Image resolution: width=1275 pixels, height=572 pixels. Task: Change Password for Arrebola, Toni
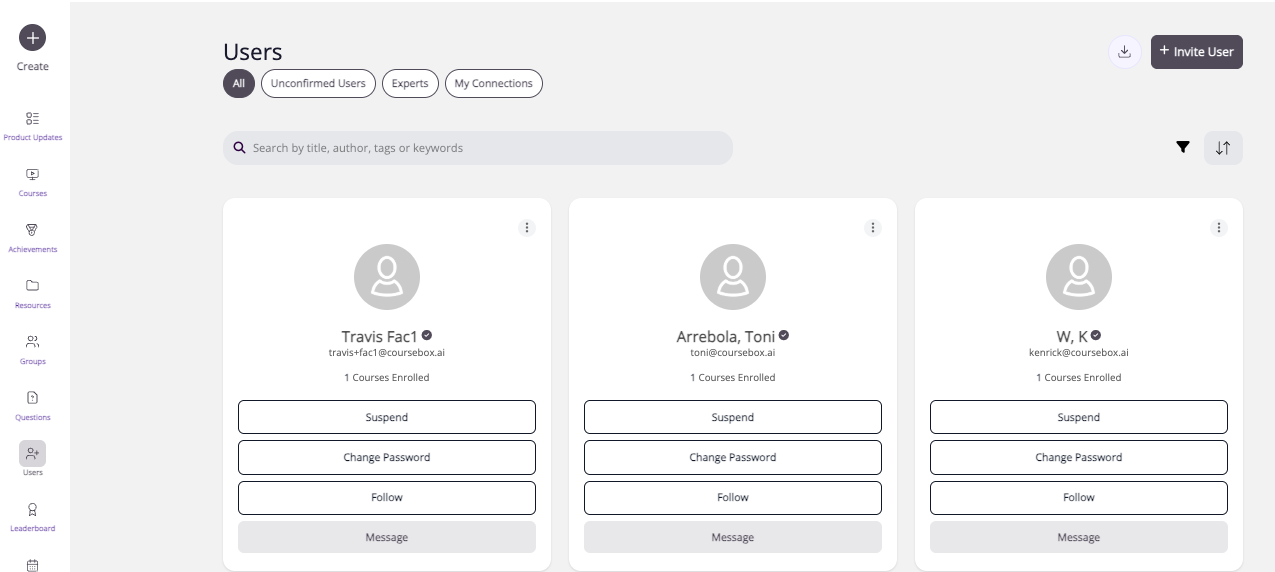pyautogui.click(x=733, y=457)
